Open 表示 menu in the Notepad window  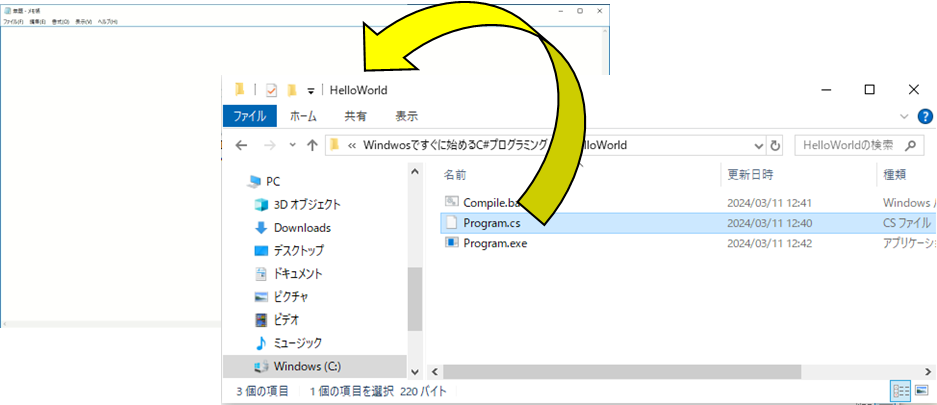(x=84, y=22)
